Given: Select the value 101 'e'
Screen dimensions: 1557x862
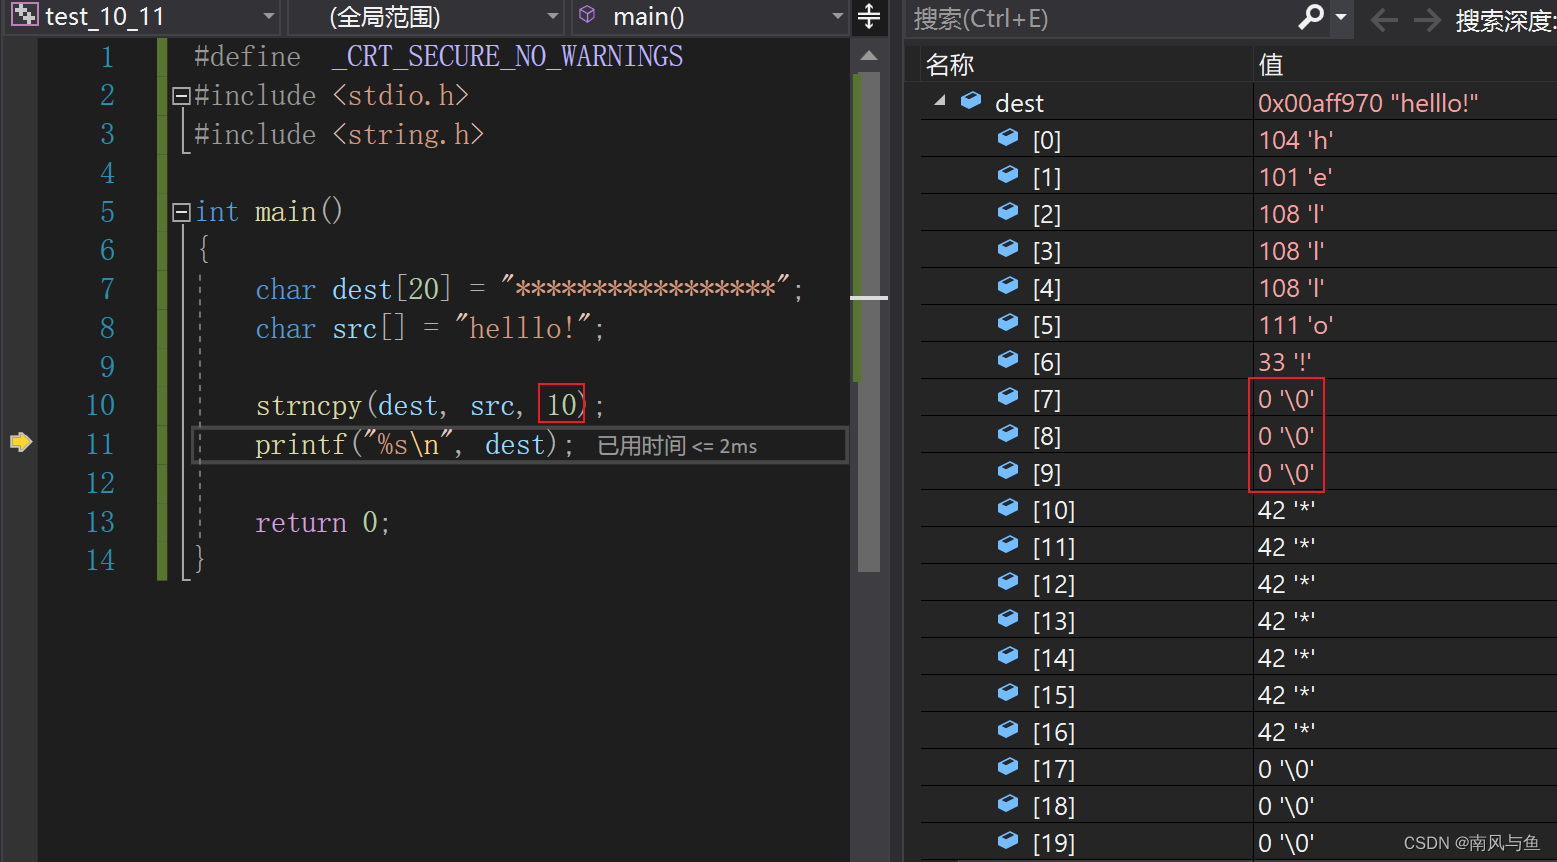Looking at the screenshot, I should (1295, 177).
